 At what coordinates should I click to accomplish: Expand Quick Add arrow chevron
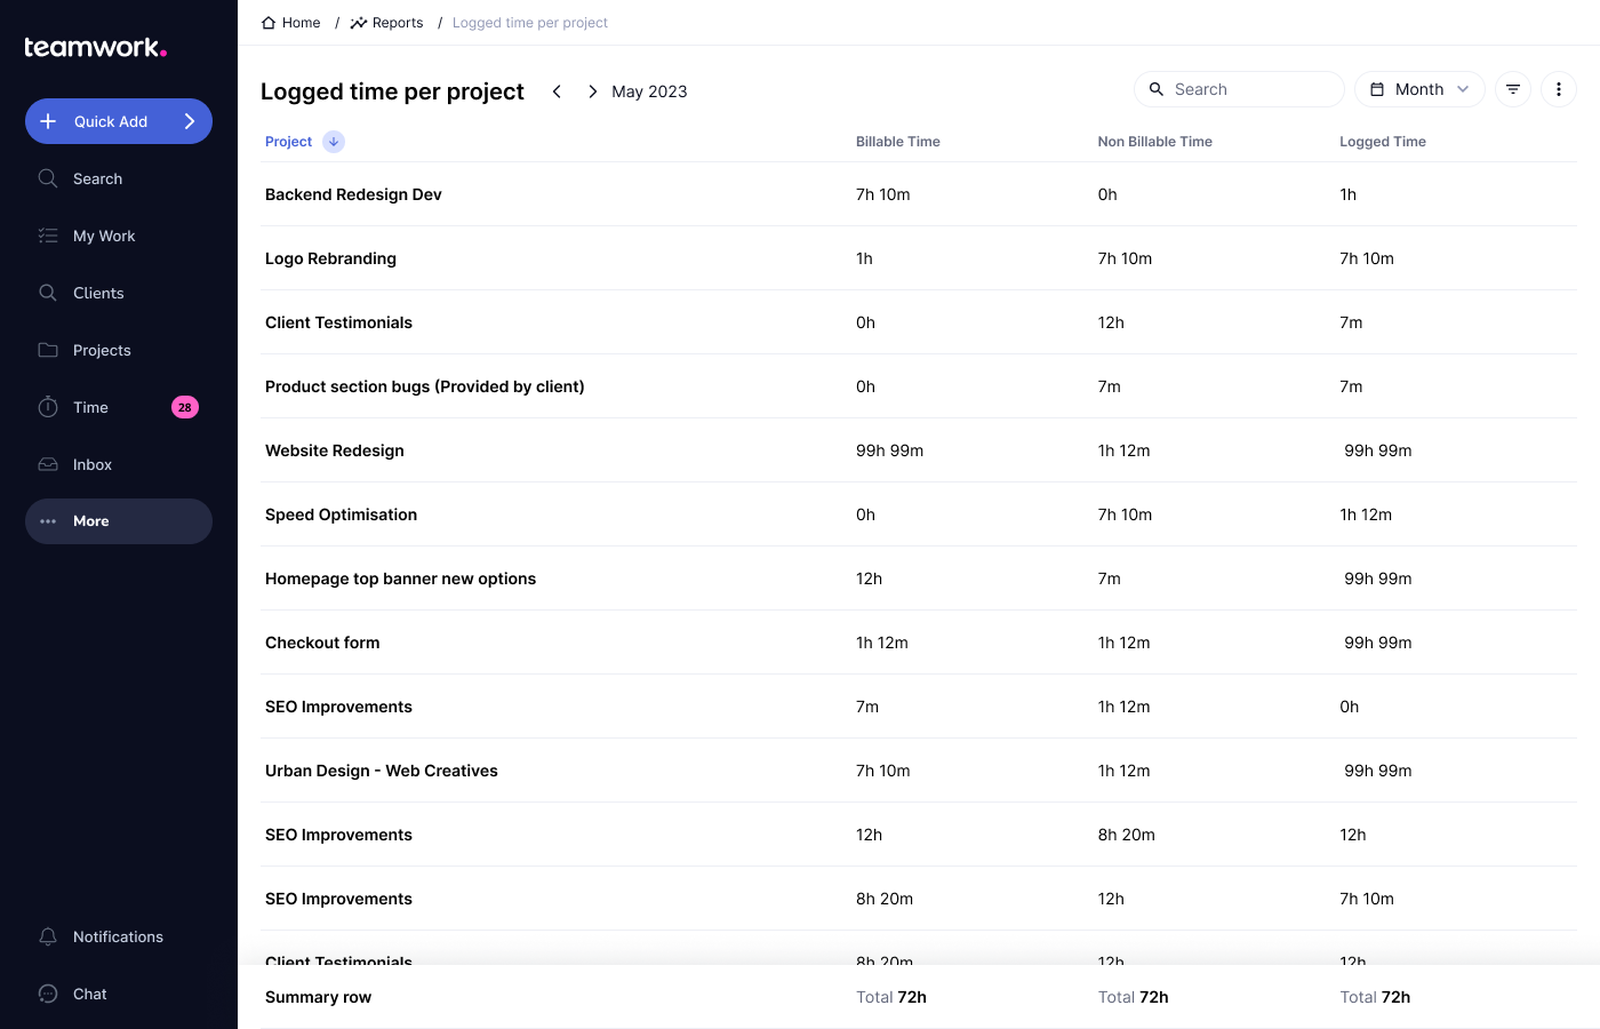[x=189, y=121]
